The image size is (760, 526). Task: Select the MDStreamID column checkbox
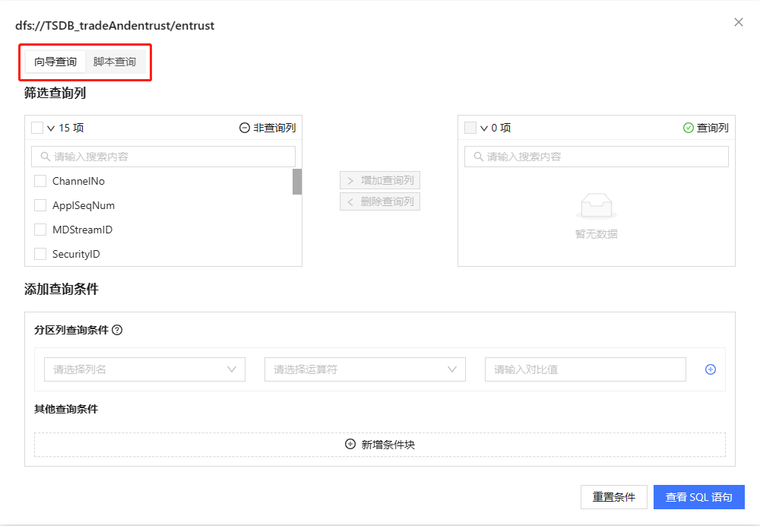[40, 230]
